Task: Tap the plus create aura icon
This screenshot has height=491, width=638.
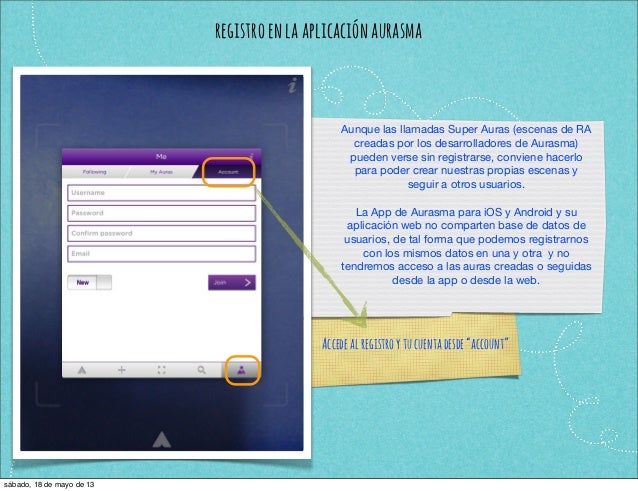Action: coord(121,370)
